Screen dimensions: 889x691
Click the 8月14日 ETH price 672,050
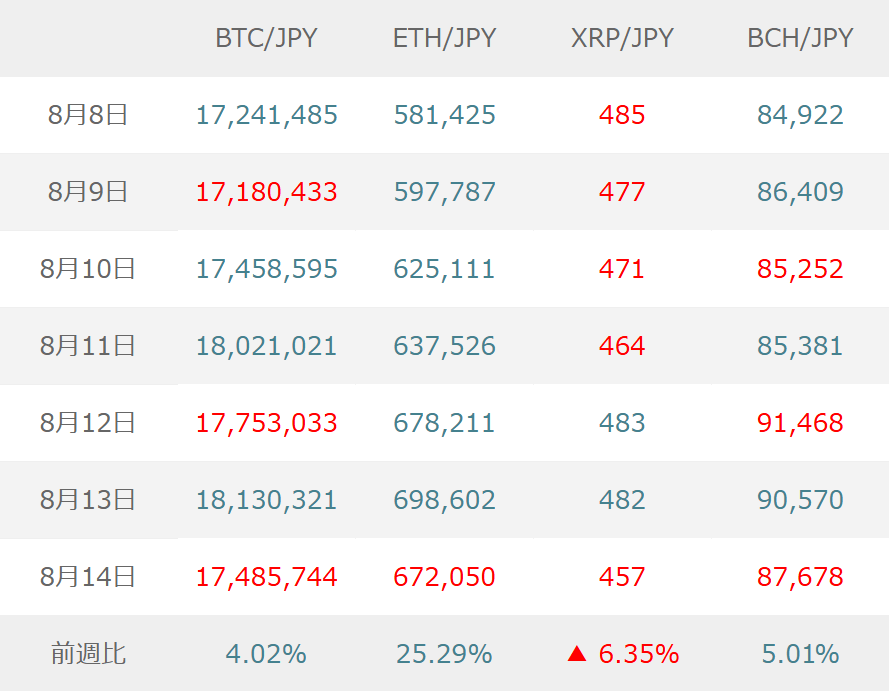[444, 577]
